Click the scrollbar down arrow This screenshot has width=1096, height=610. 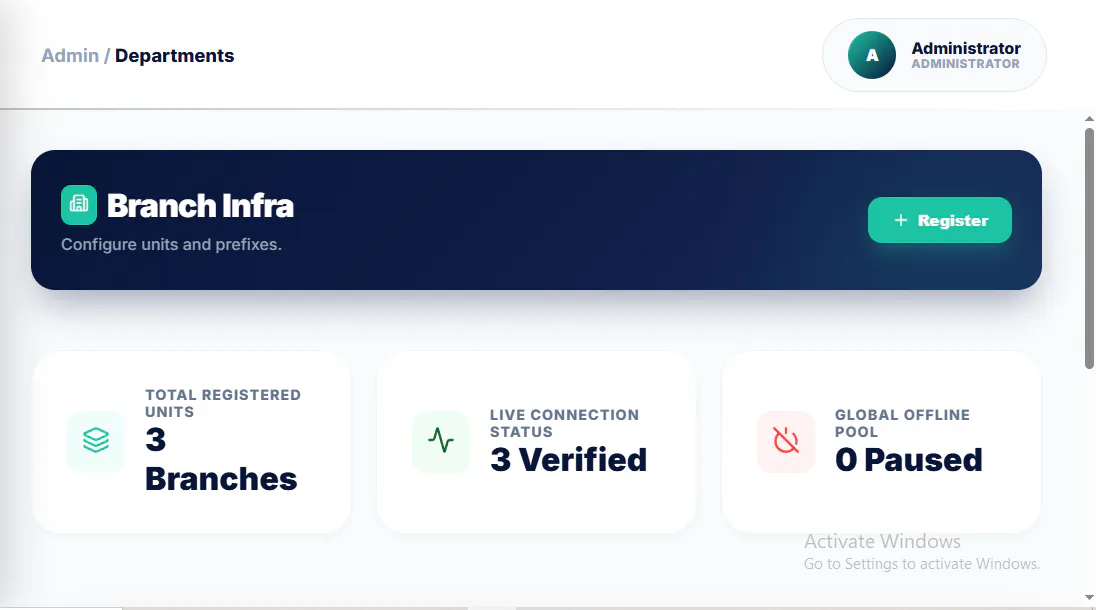pos(1089,597)
